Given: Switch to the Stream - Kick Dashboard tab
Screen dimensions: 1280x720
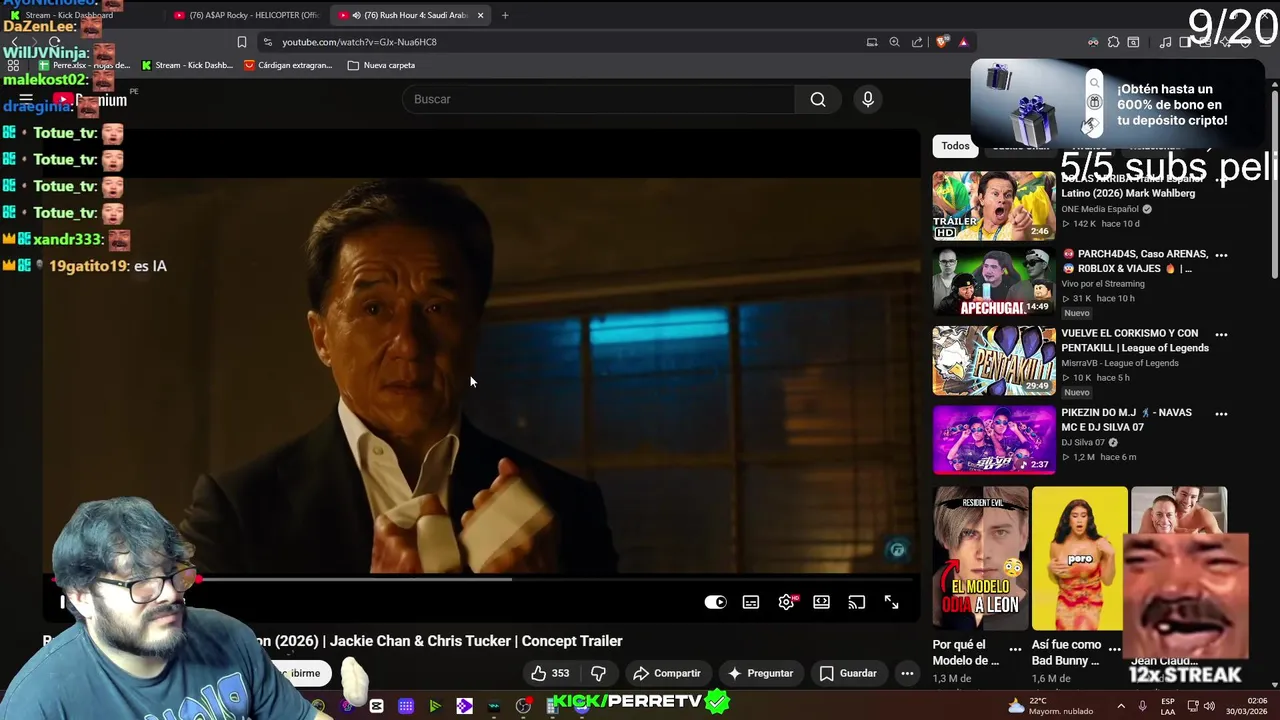Looking at the screenshot, I should [75, 15].
